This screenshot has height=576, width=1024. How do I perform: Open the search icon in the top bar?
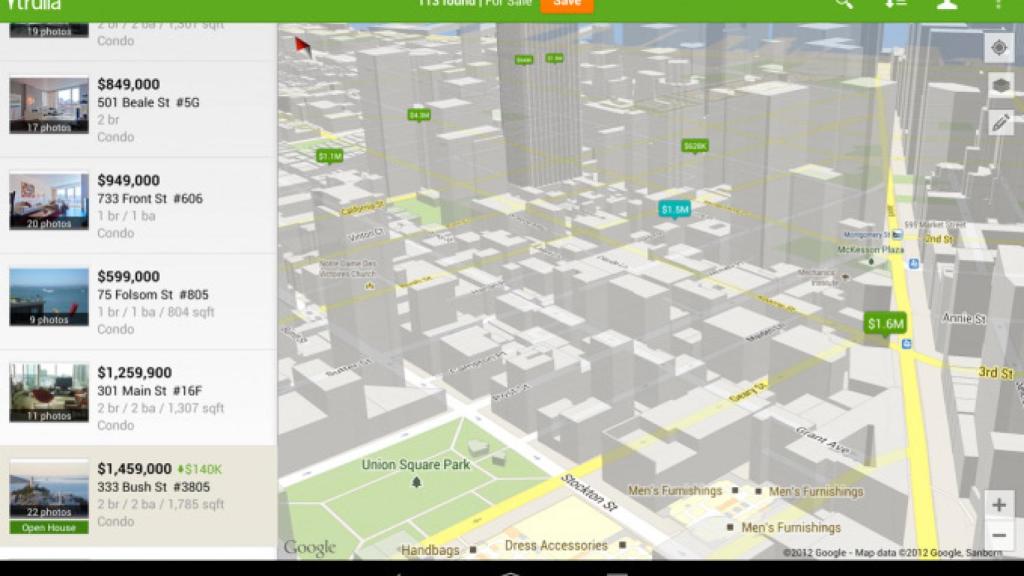[x=843, y=5]
